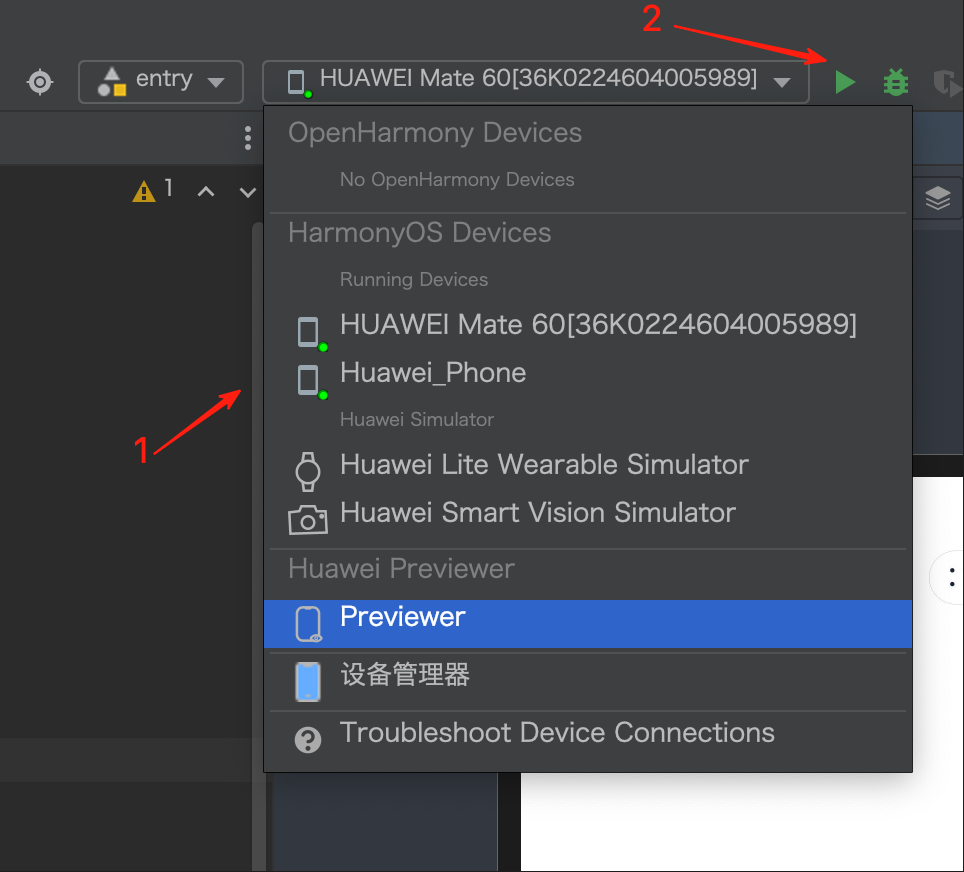Viewport: 964px width, 872px height.
Task: Choose Huawei Lite Wearable Simulator
Action: 588,465
